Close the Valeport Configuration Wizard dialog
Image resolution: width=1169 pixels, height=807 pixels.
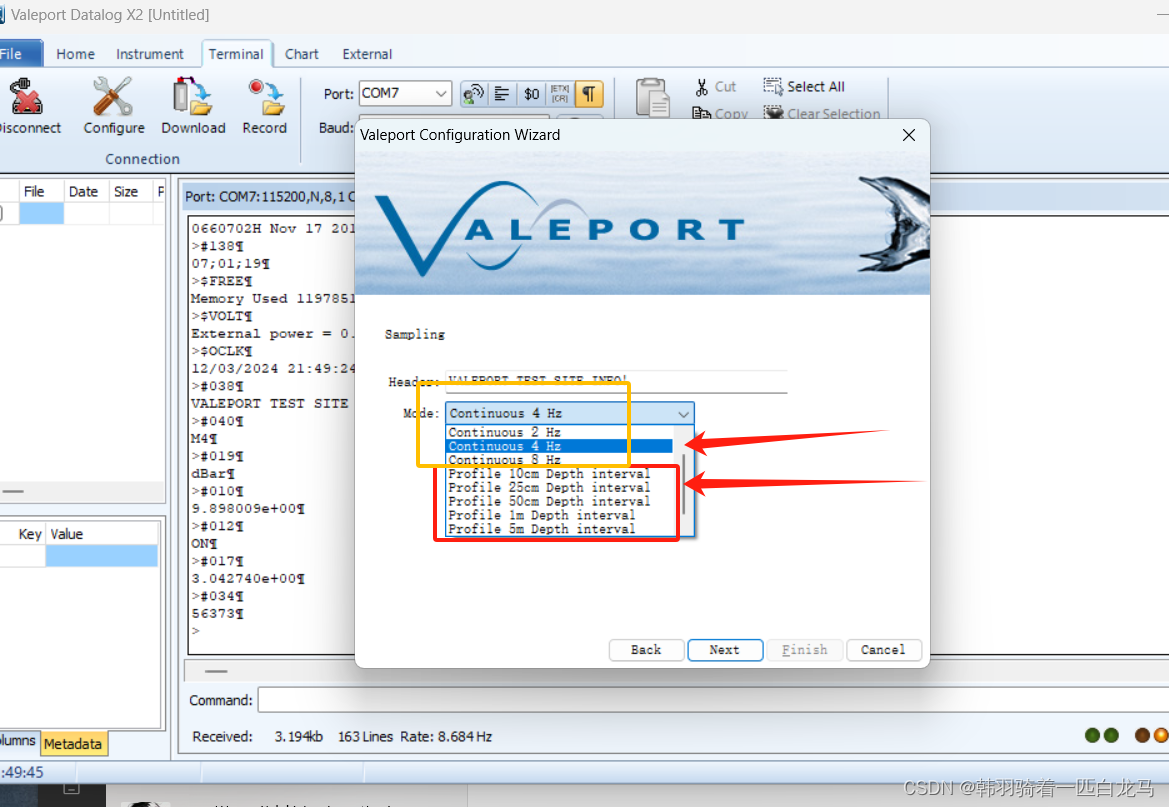coord(908,135)
